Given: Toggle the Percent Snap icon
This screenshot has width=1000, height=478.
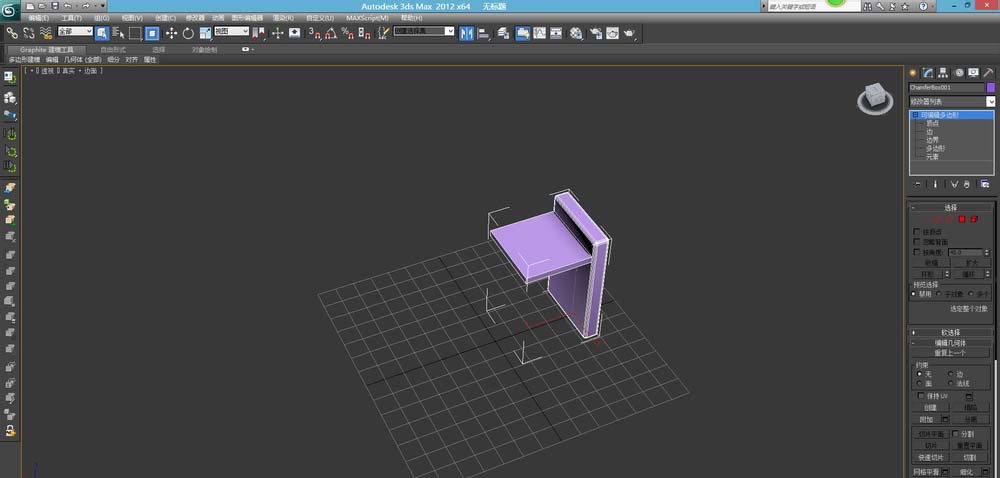Looking at the screenshot, I should pyautogui.click(x=348, y=33).
